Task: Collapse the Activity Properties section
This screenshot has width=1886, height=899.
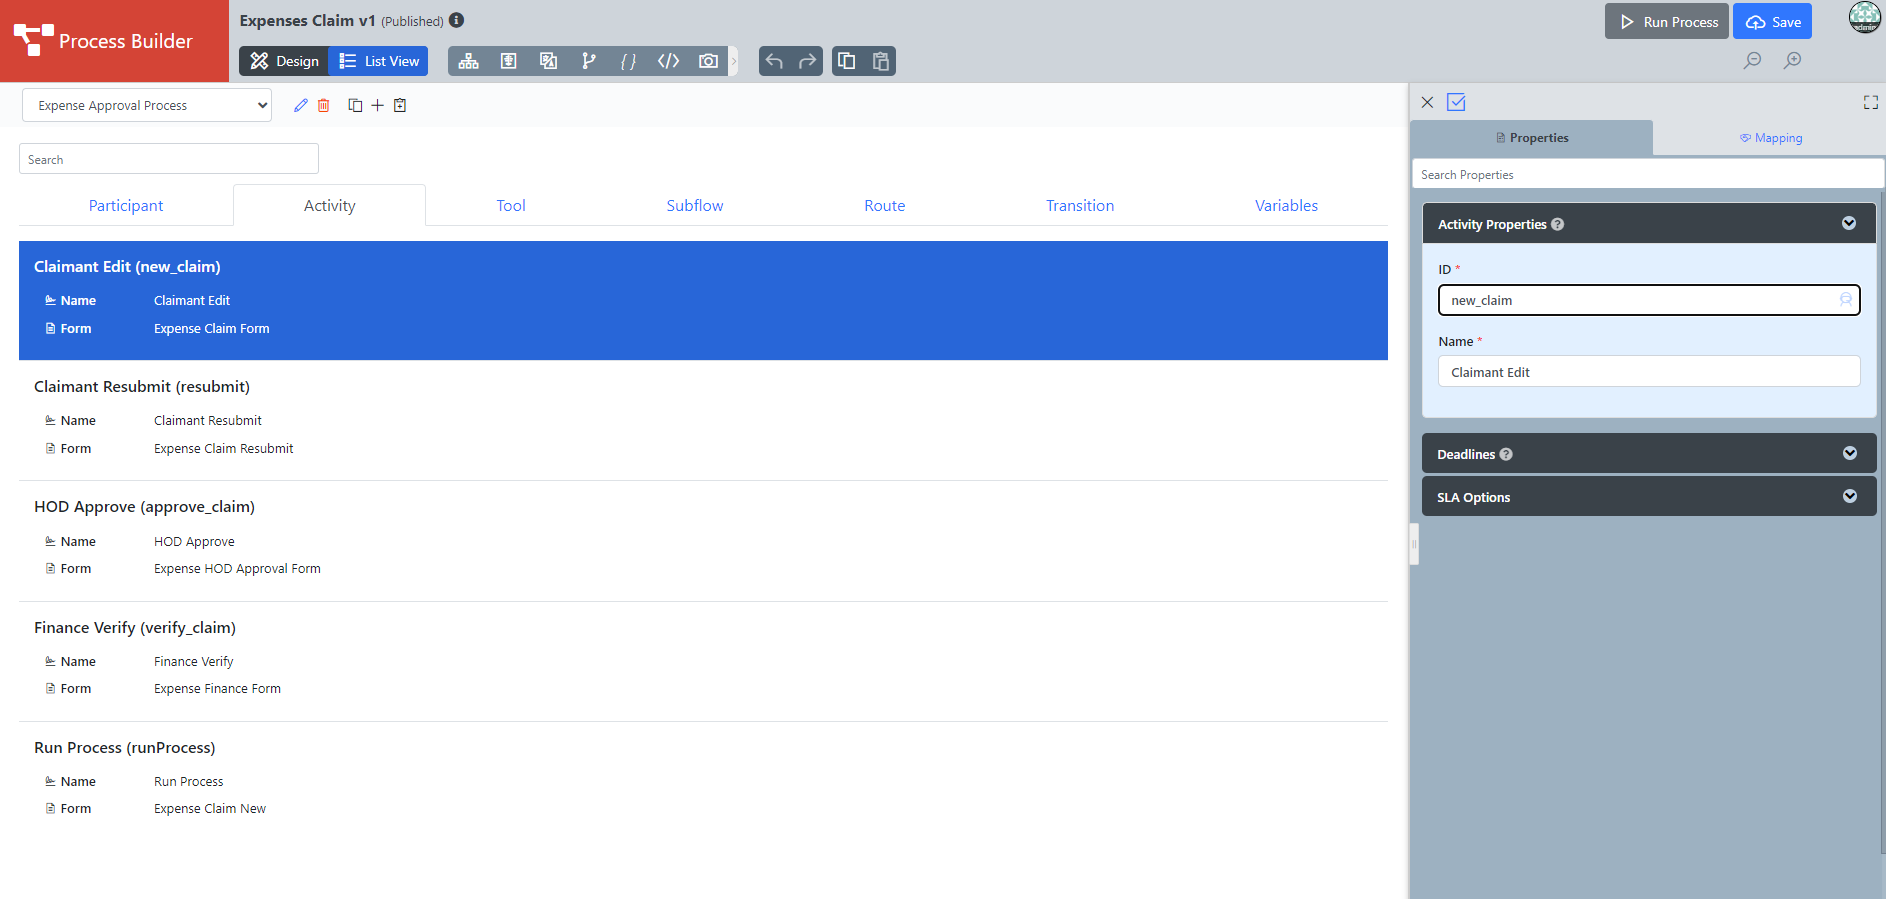Action: (x=1849, y=223)
